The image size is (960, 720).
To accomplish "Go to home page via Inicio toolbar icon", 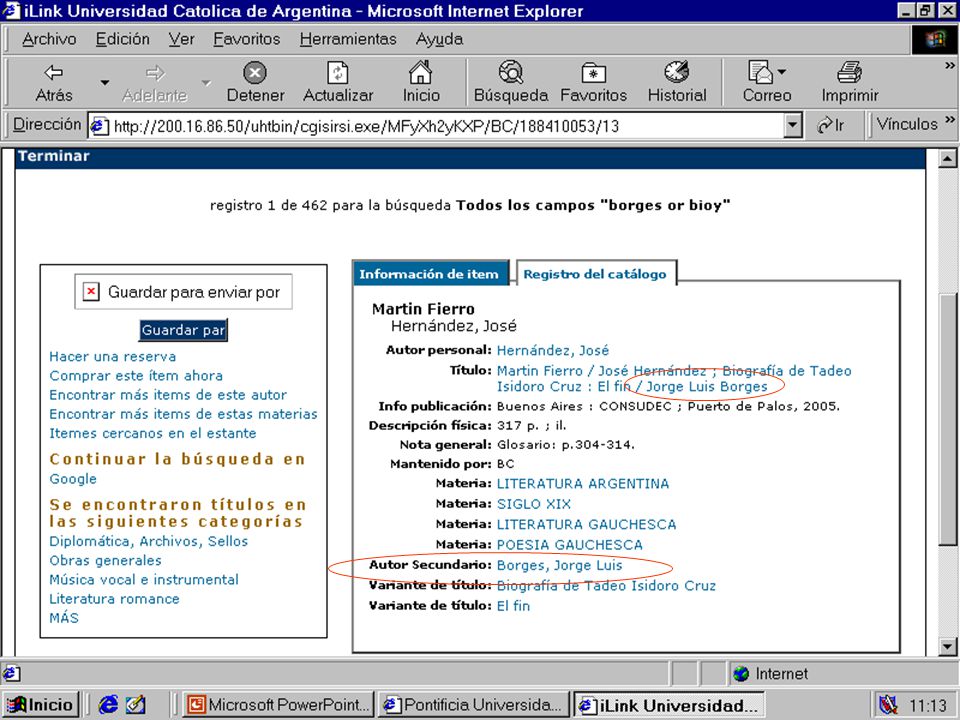I will pos(421,82).
